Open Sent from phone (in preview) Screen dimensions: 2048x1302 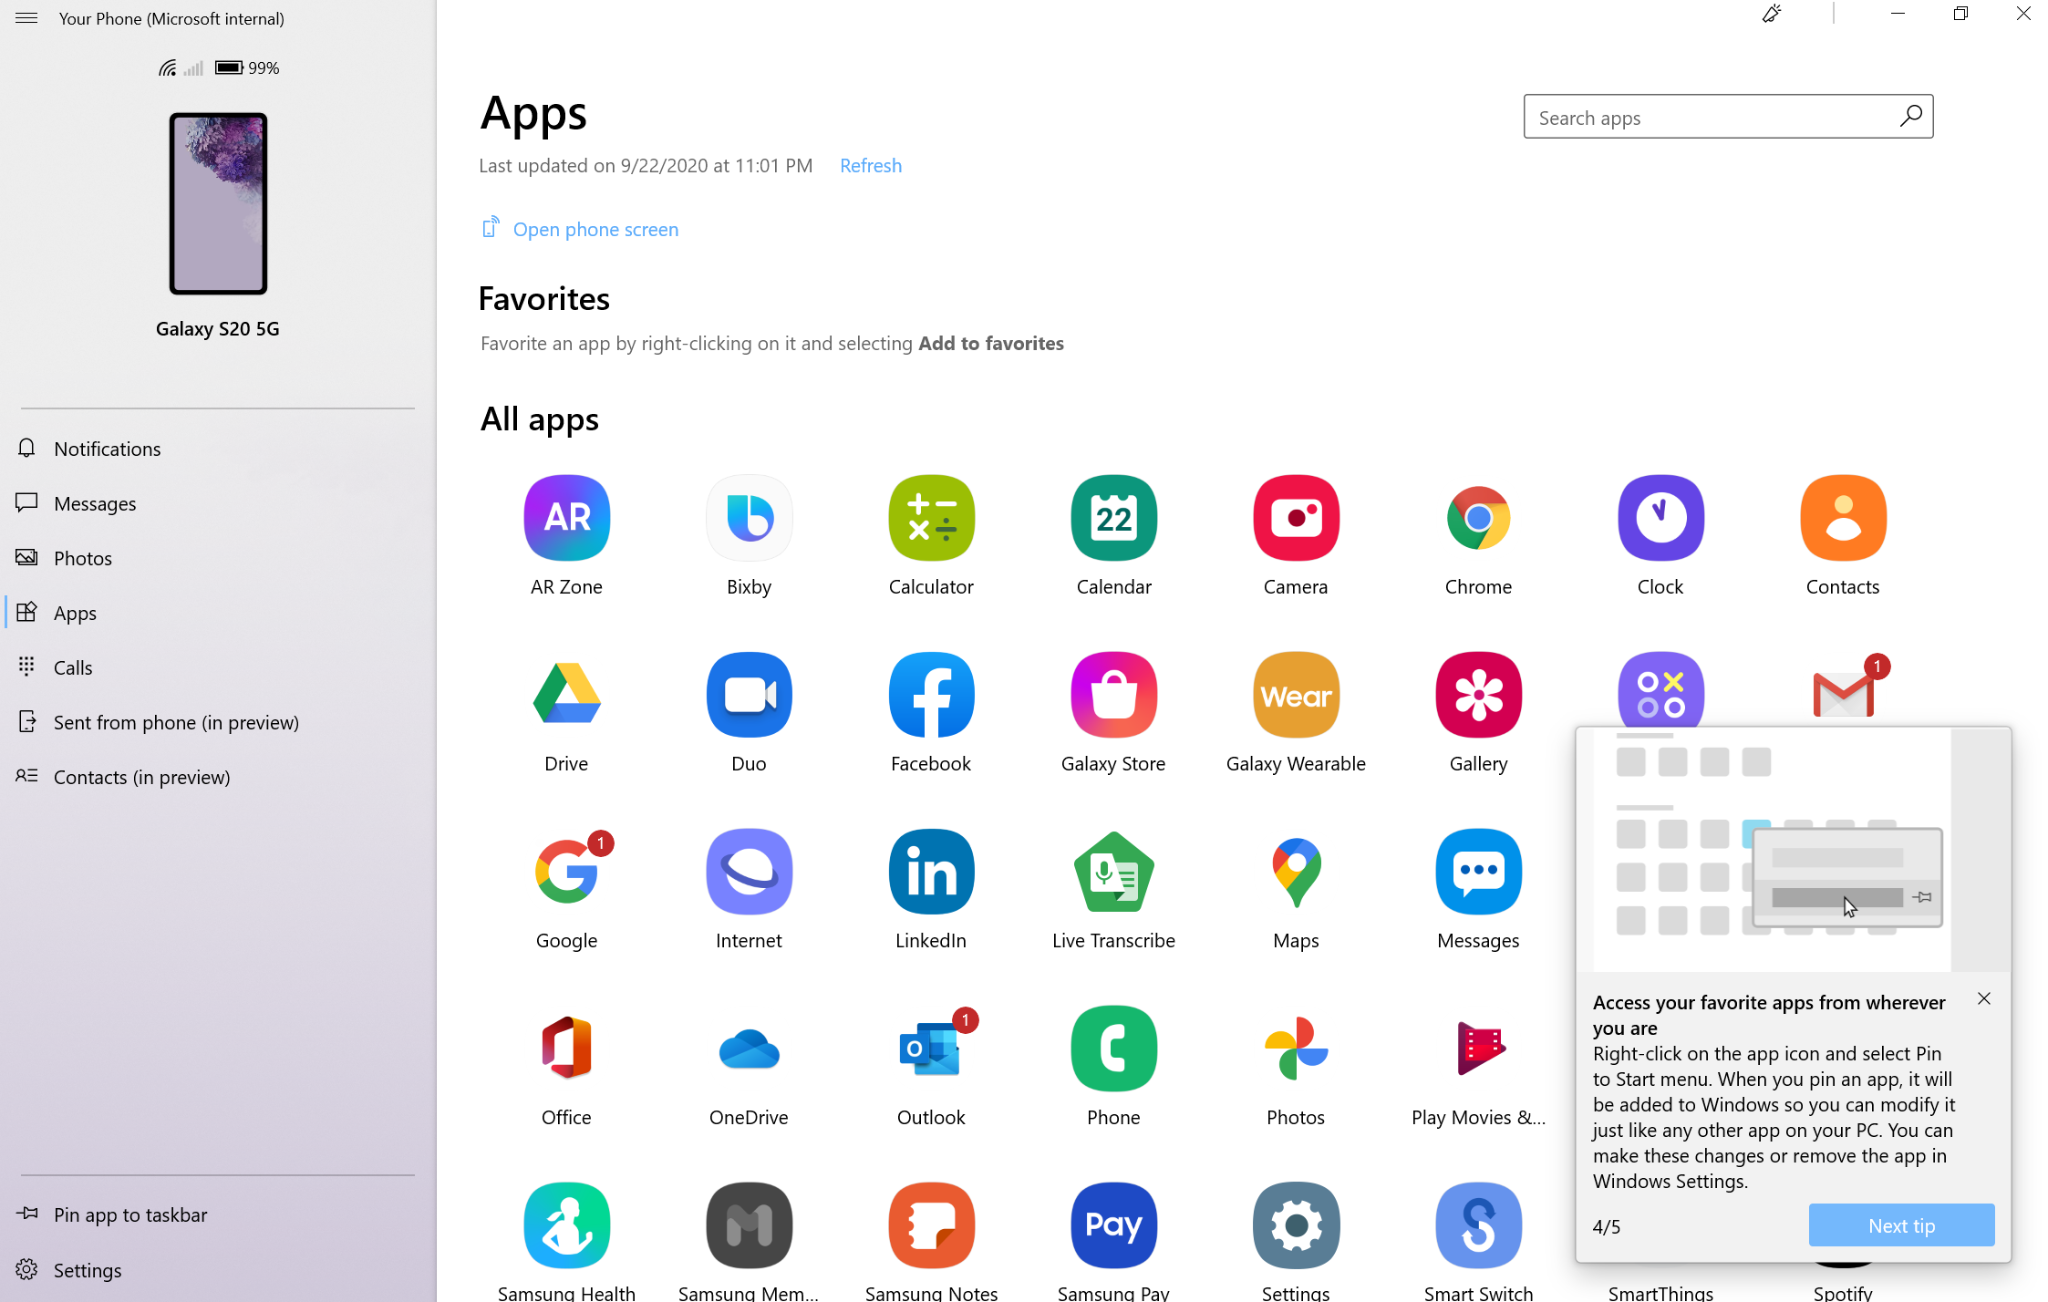point(176,723)
